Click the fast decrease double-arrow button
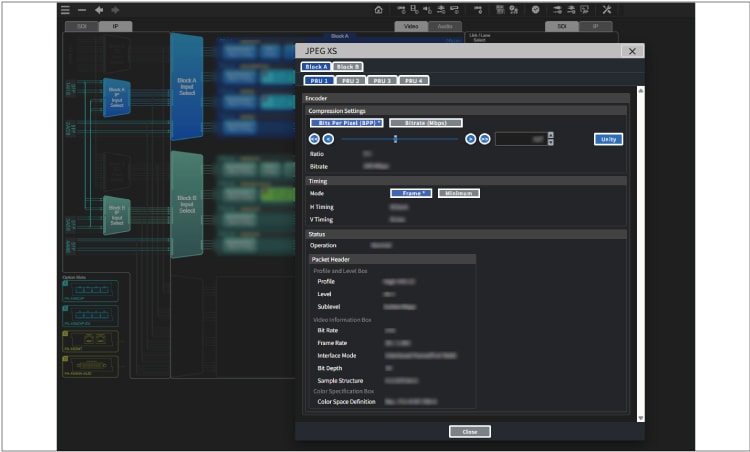750x452 pixels. click(x=314, y=139)
